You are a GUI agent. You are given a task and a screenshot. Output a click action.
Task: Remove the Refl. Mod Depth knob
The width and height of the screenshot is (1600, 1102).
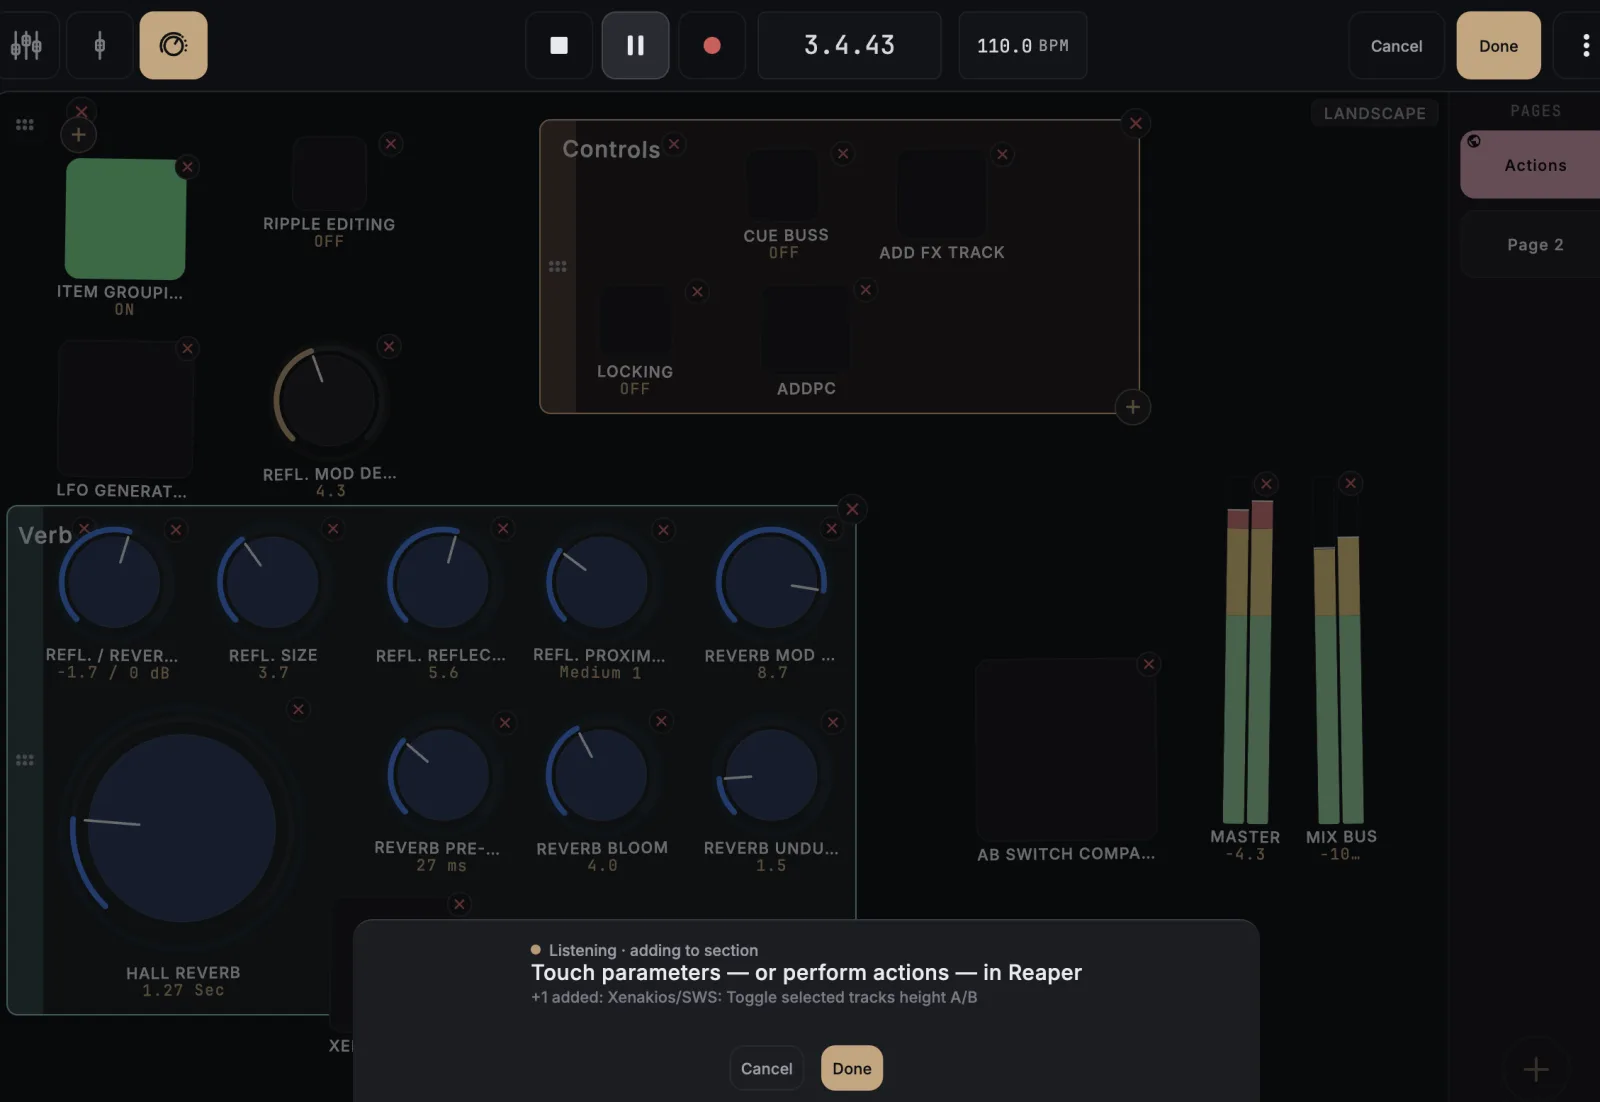click(x=389, y=346)
